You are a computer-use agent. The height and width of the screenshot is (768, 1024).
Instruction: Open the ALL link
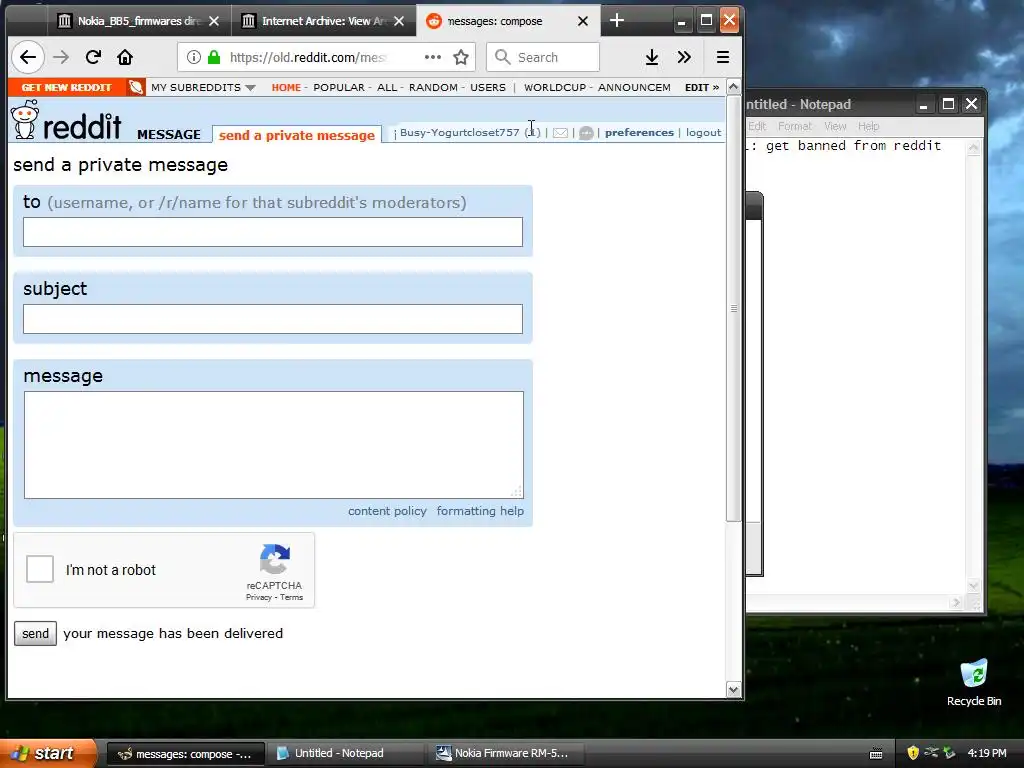pyautogui.click(x=387, y=87)
